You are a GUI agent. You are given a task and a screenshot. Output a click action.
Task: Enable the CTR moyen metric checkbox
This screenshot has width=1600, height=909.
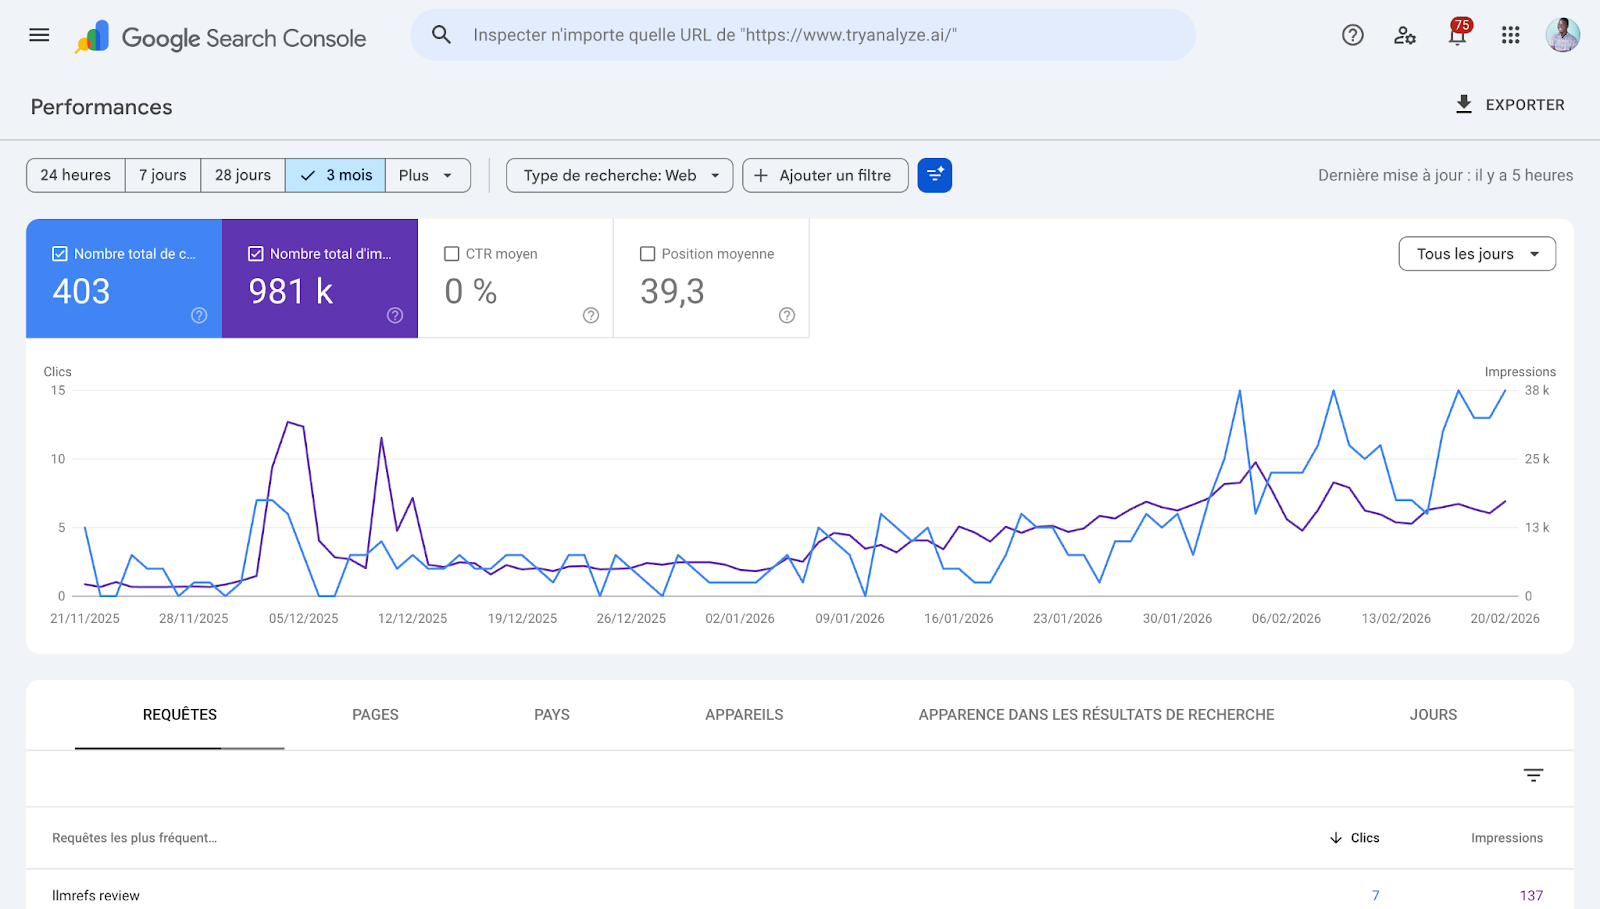coord(451,253)
